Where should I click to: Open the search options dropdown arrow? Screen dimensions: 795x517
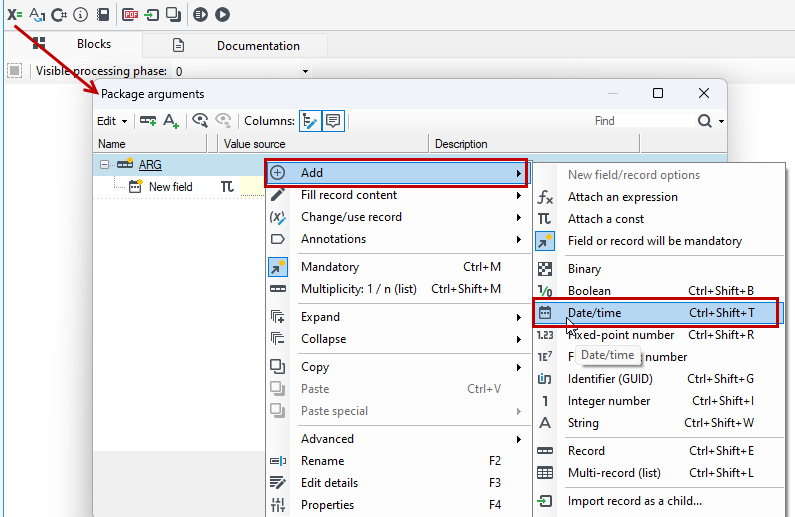(x=721, y=121)
